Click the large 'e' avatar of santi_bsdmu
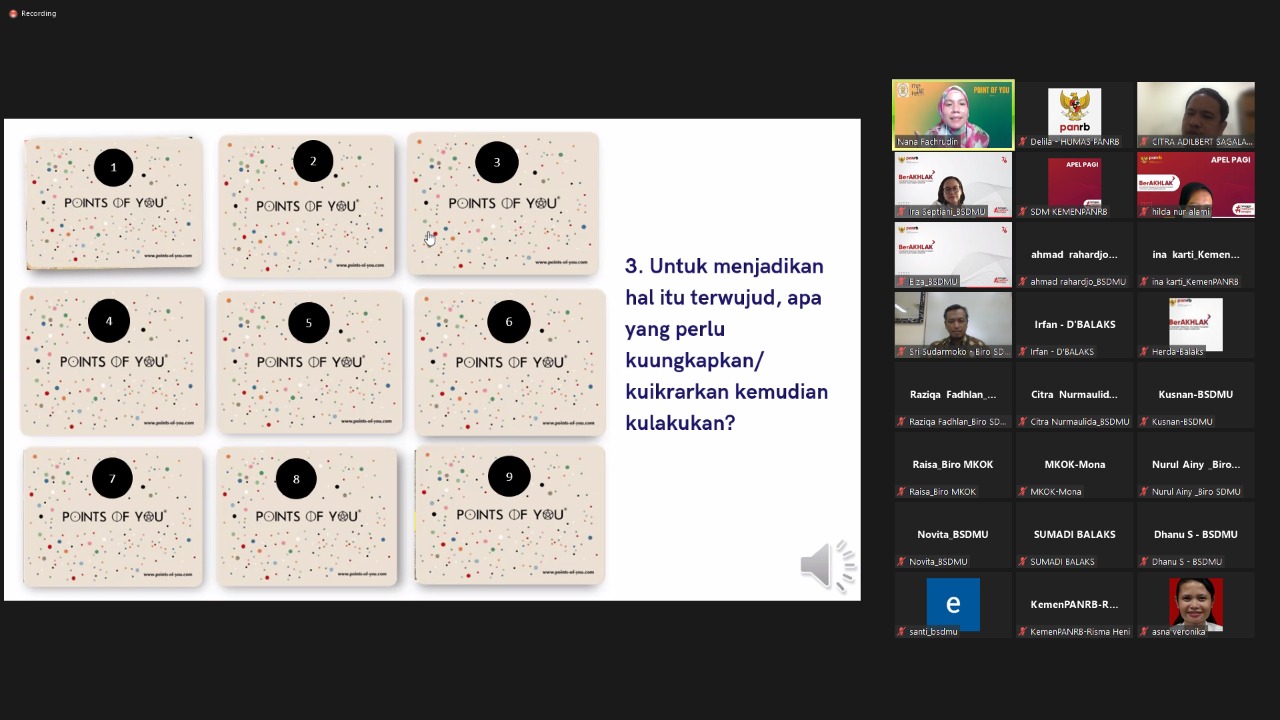 coord(953,604)
